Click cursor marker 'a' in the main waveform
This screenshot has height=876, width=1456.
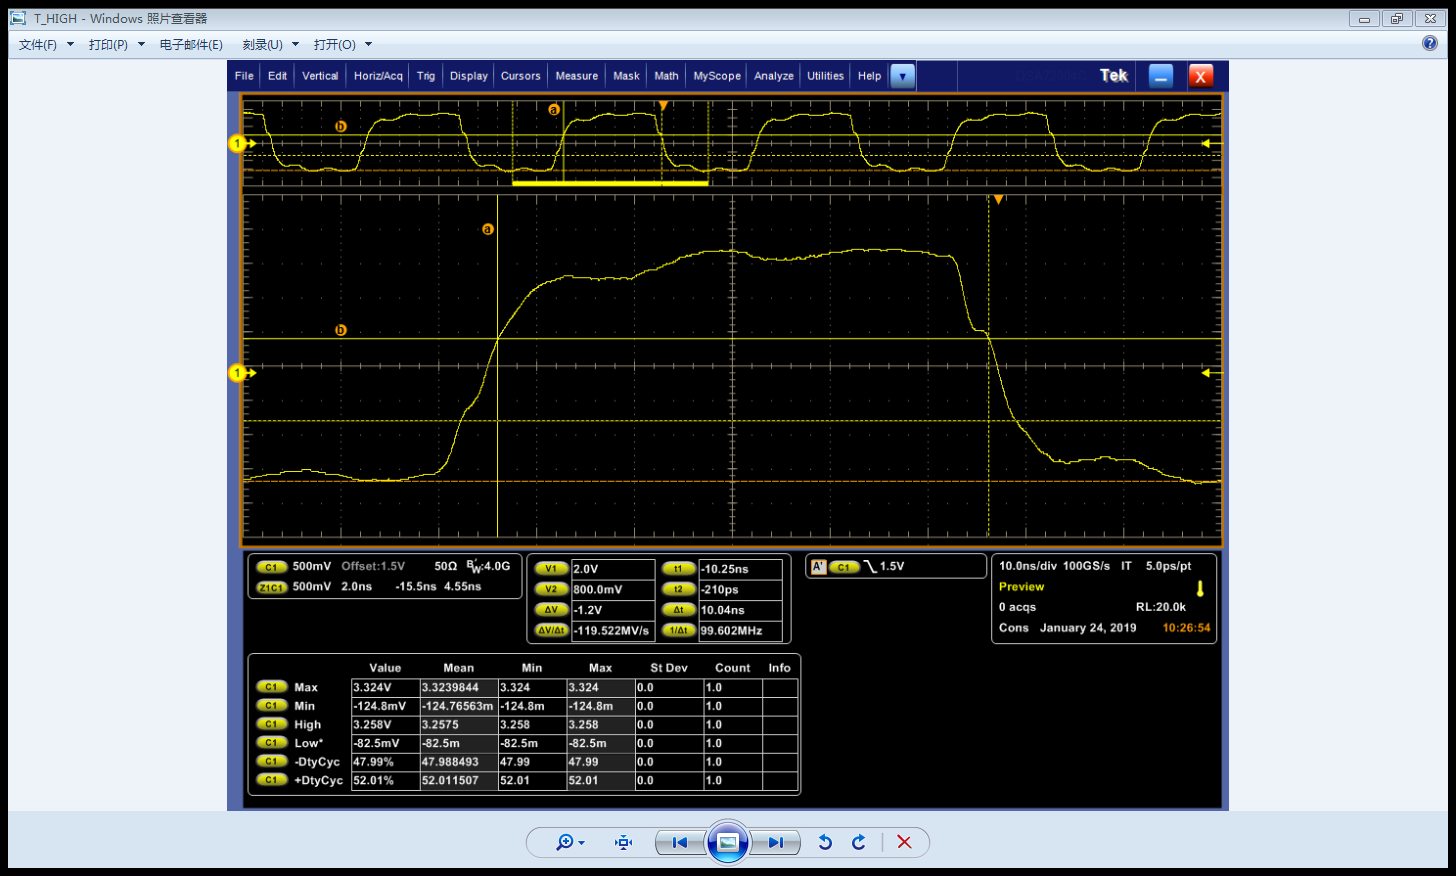pos(488,229)
